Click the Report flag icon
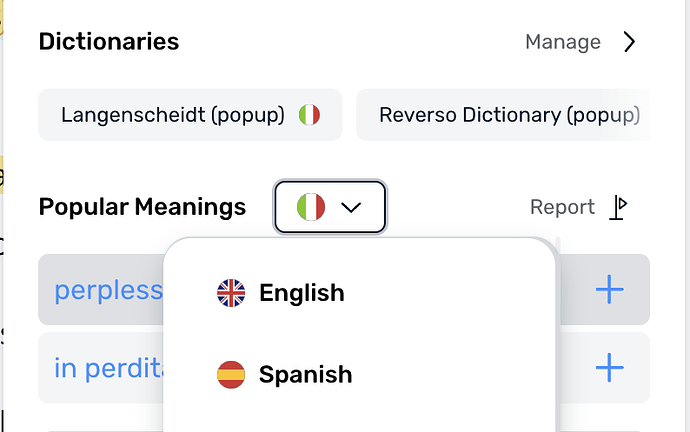The height and width of the screenshot is (432, 690). click(x=619, y=207)
